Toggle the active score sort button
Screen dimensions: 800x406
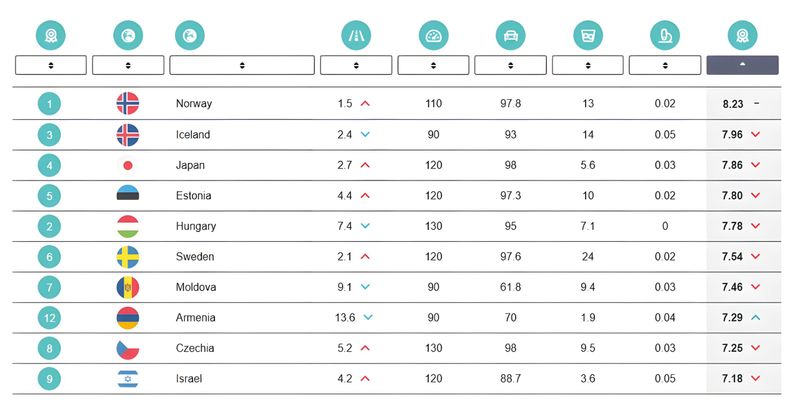[742, 65]
